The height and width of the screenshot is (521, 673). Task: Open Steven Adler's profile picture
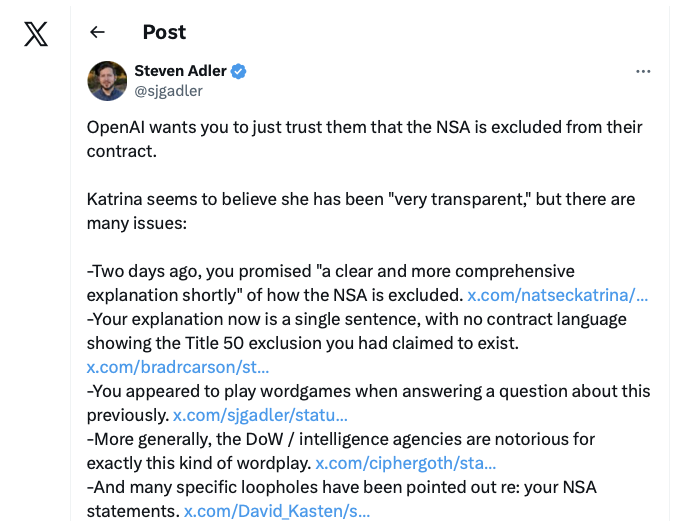[107, 81]
